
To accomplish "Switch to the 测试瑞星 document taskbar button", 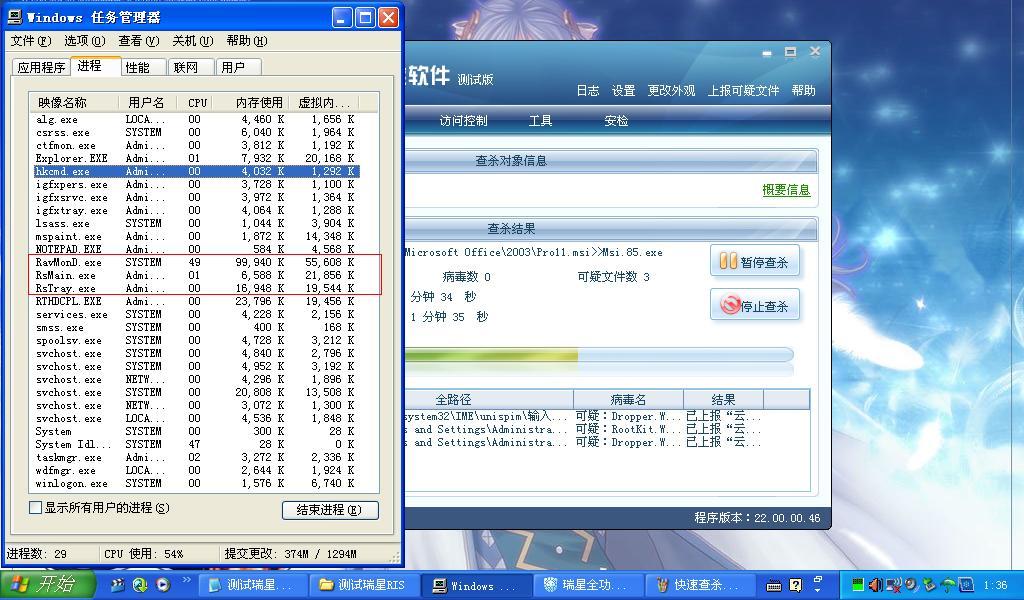I will click(x=251, y=585).
